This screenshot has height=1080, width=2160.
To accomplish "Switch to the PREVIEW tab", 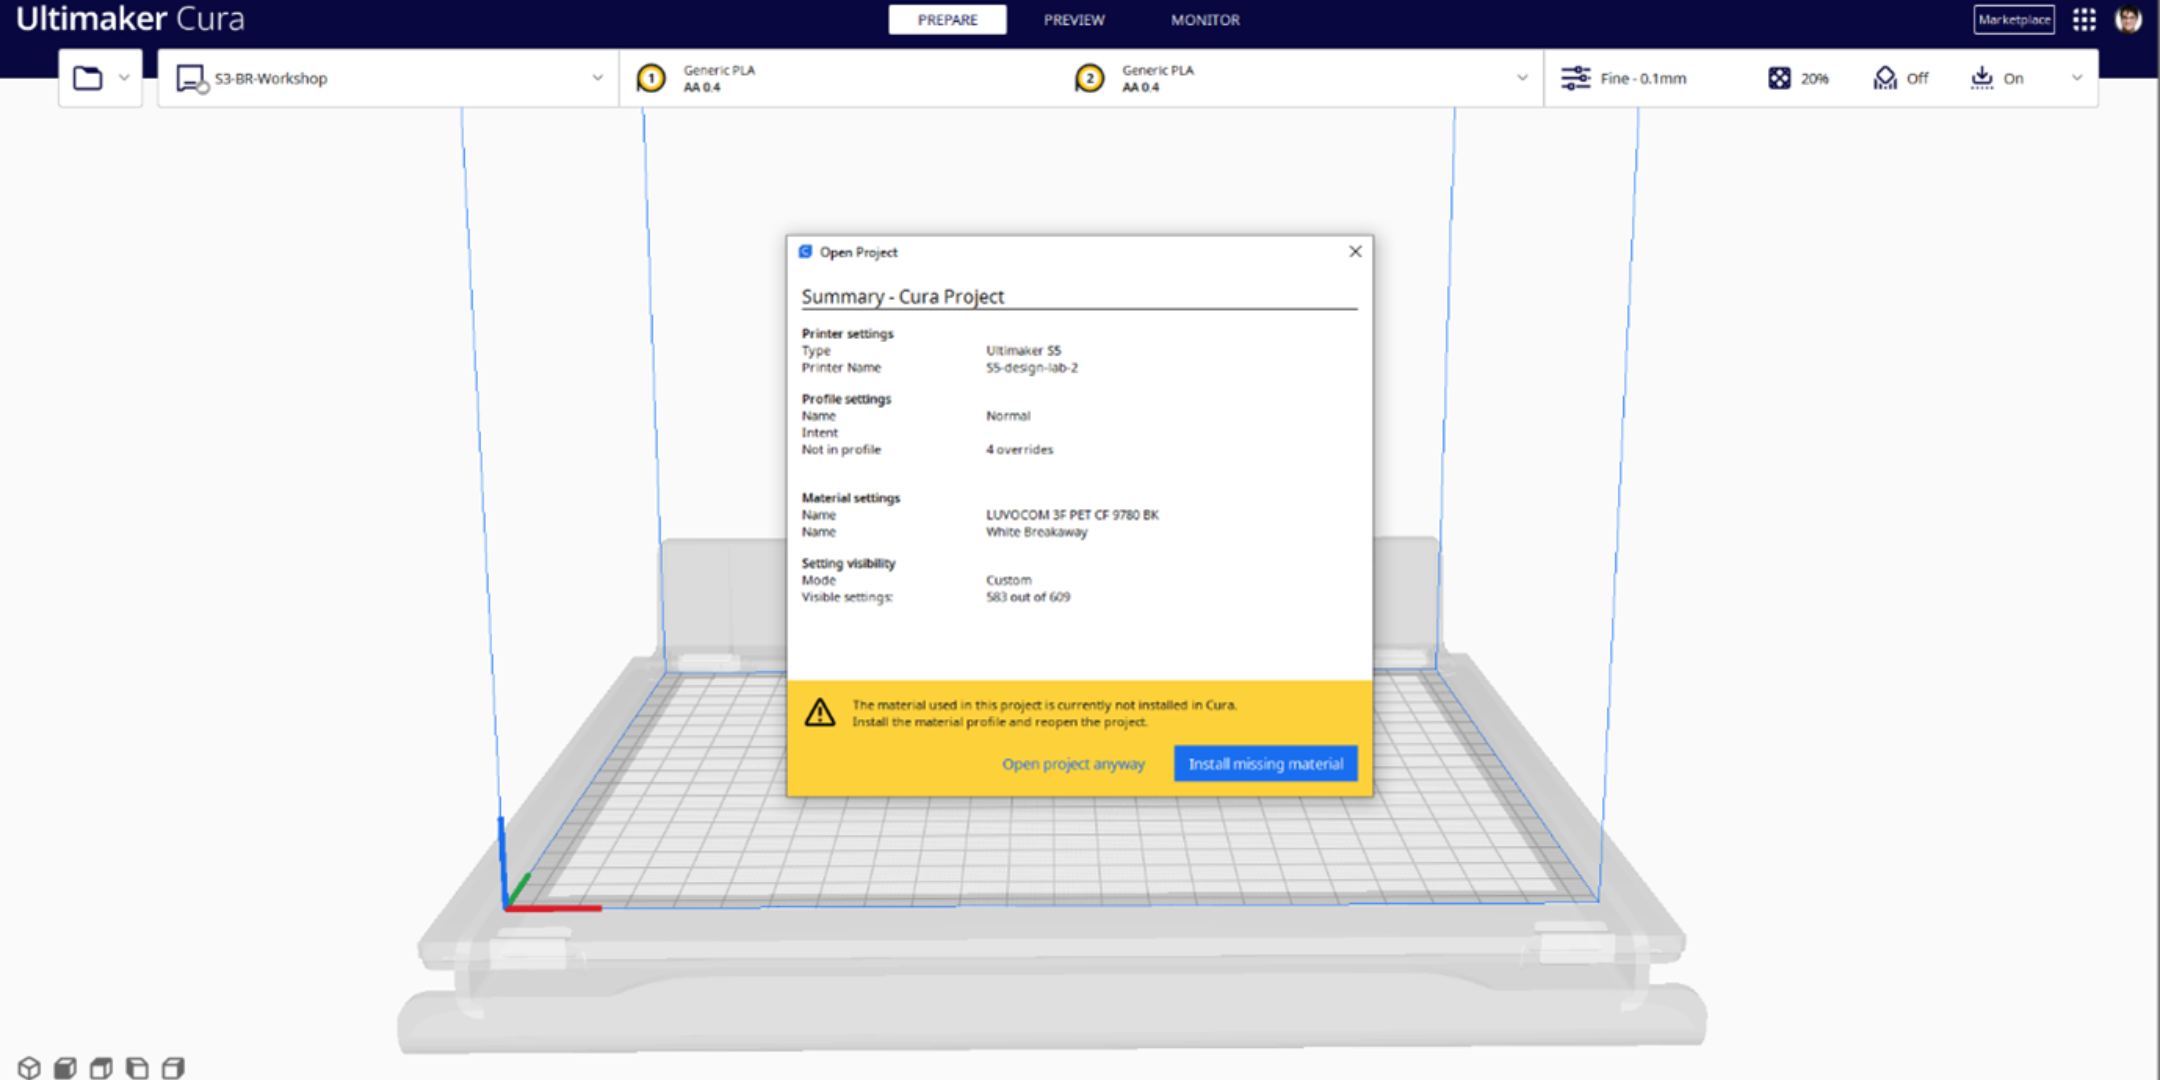I will pyautogui.click(x=1074, y=20).
